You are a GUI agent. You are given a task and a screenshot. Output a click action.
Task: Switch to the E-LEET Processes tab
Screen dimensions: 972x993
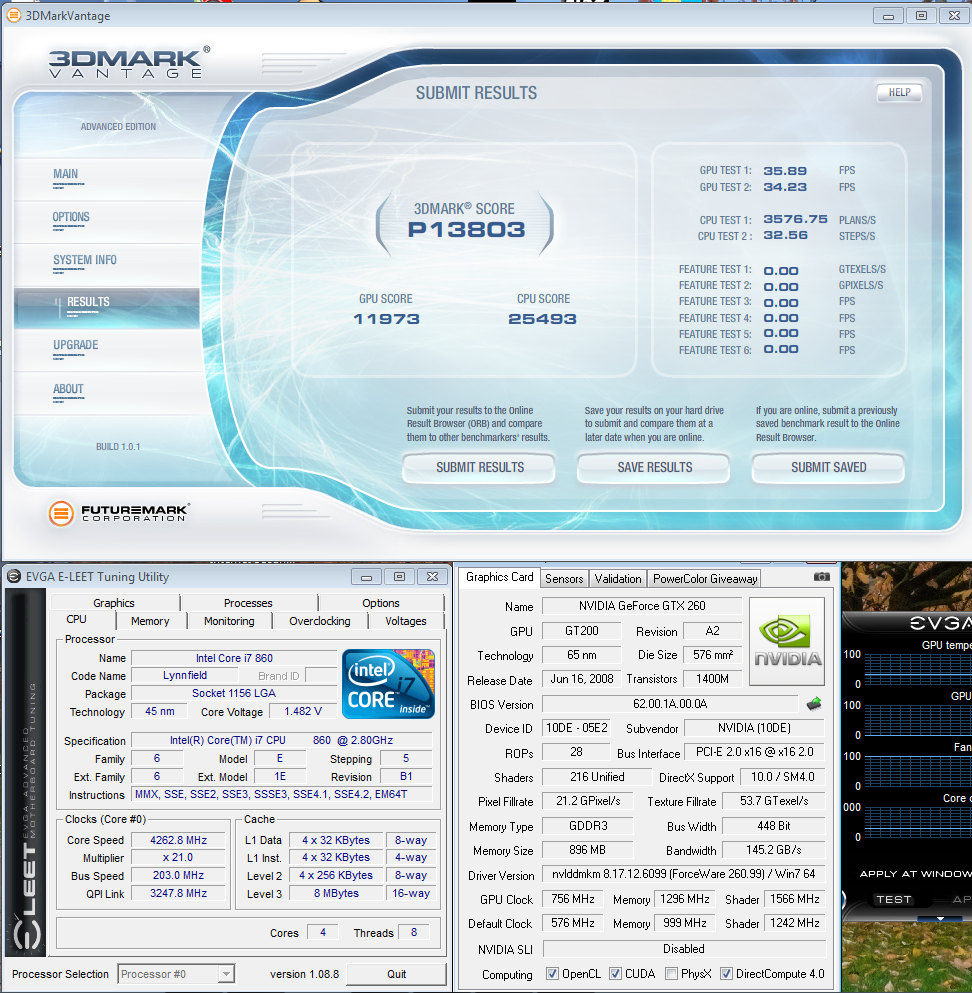(248, 603)
